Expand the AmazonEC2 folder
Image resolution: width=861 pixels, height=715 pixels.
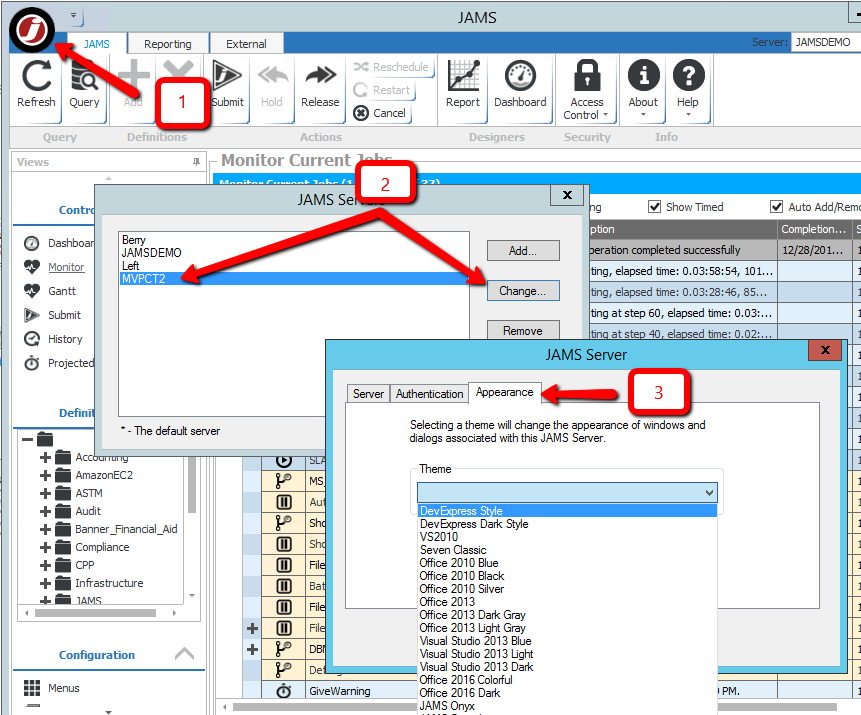pyautogui.click(x=46, y=476)
